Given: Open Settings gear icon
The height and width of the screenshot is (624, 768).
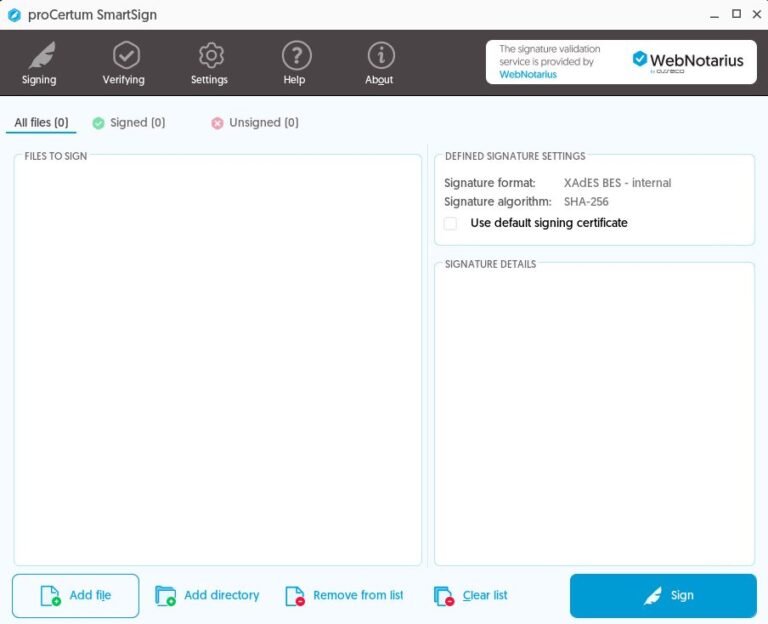Looking at the screenshot, I should click(x=209, y=55).
